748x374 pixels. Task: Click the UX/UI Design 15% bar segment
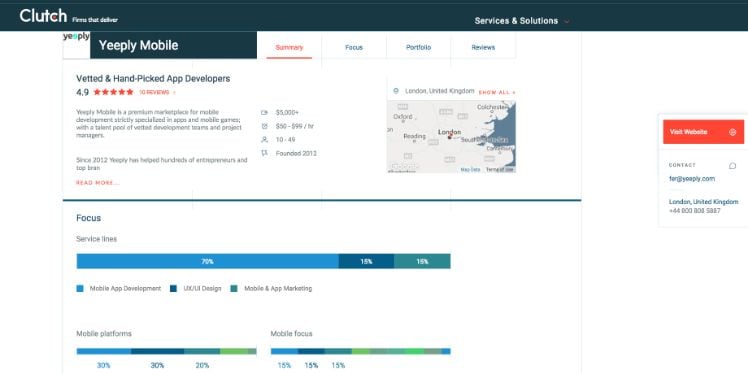tap(366, 261)
